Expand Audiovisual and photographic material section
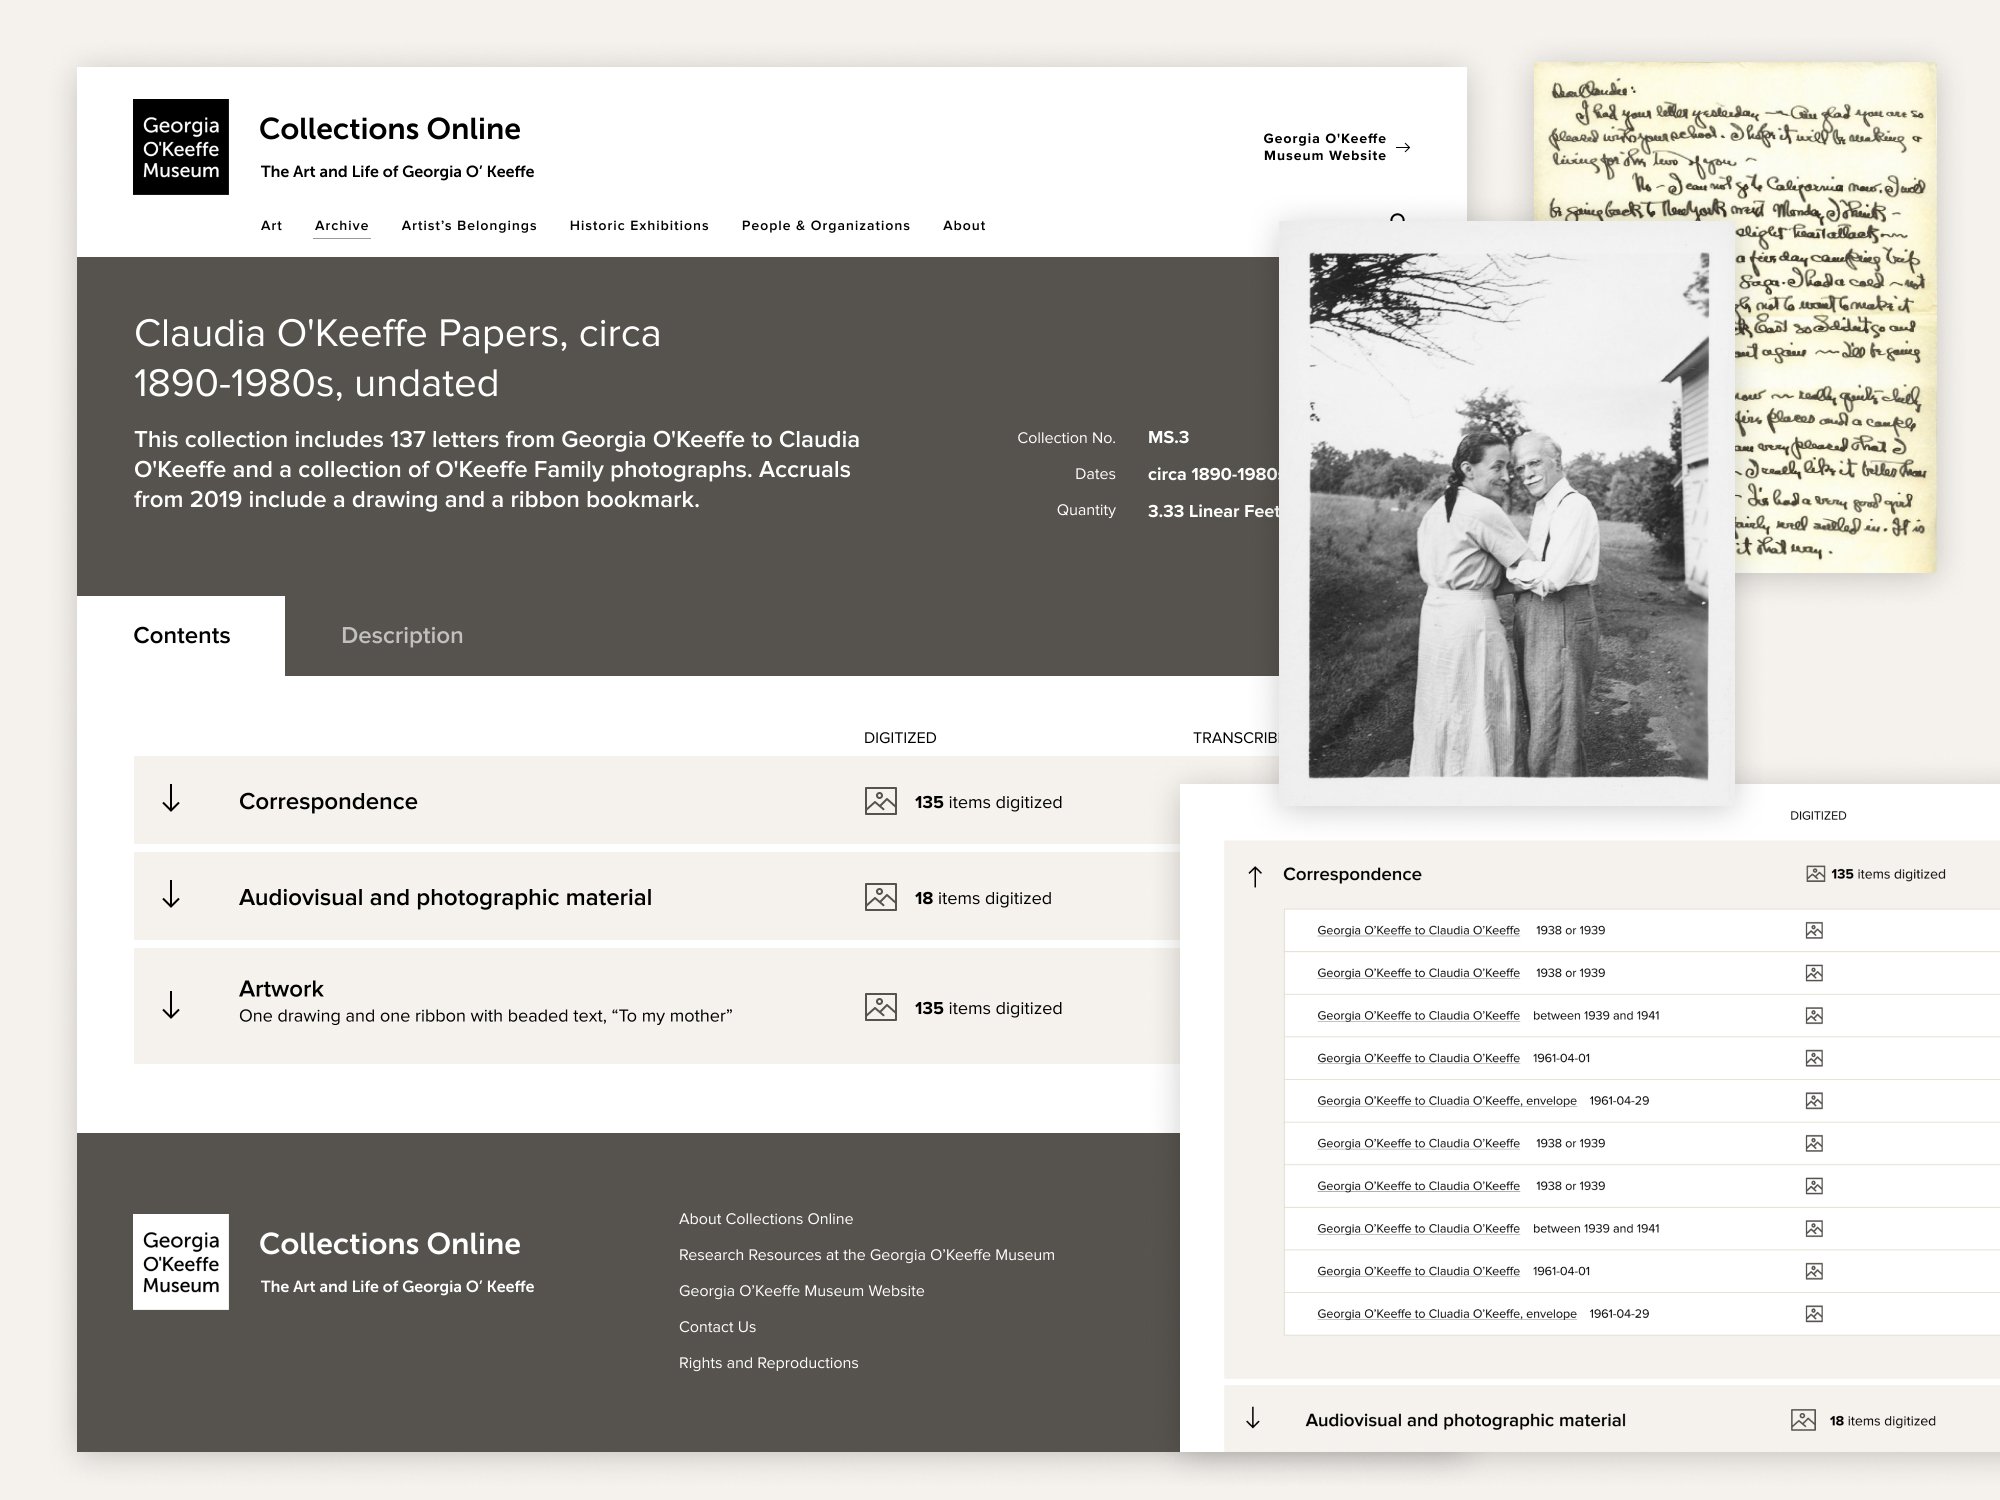Image resolution: width=2000 pixels, height=1500 pixels. point(171,895)
